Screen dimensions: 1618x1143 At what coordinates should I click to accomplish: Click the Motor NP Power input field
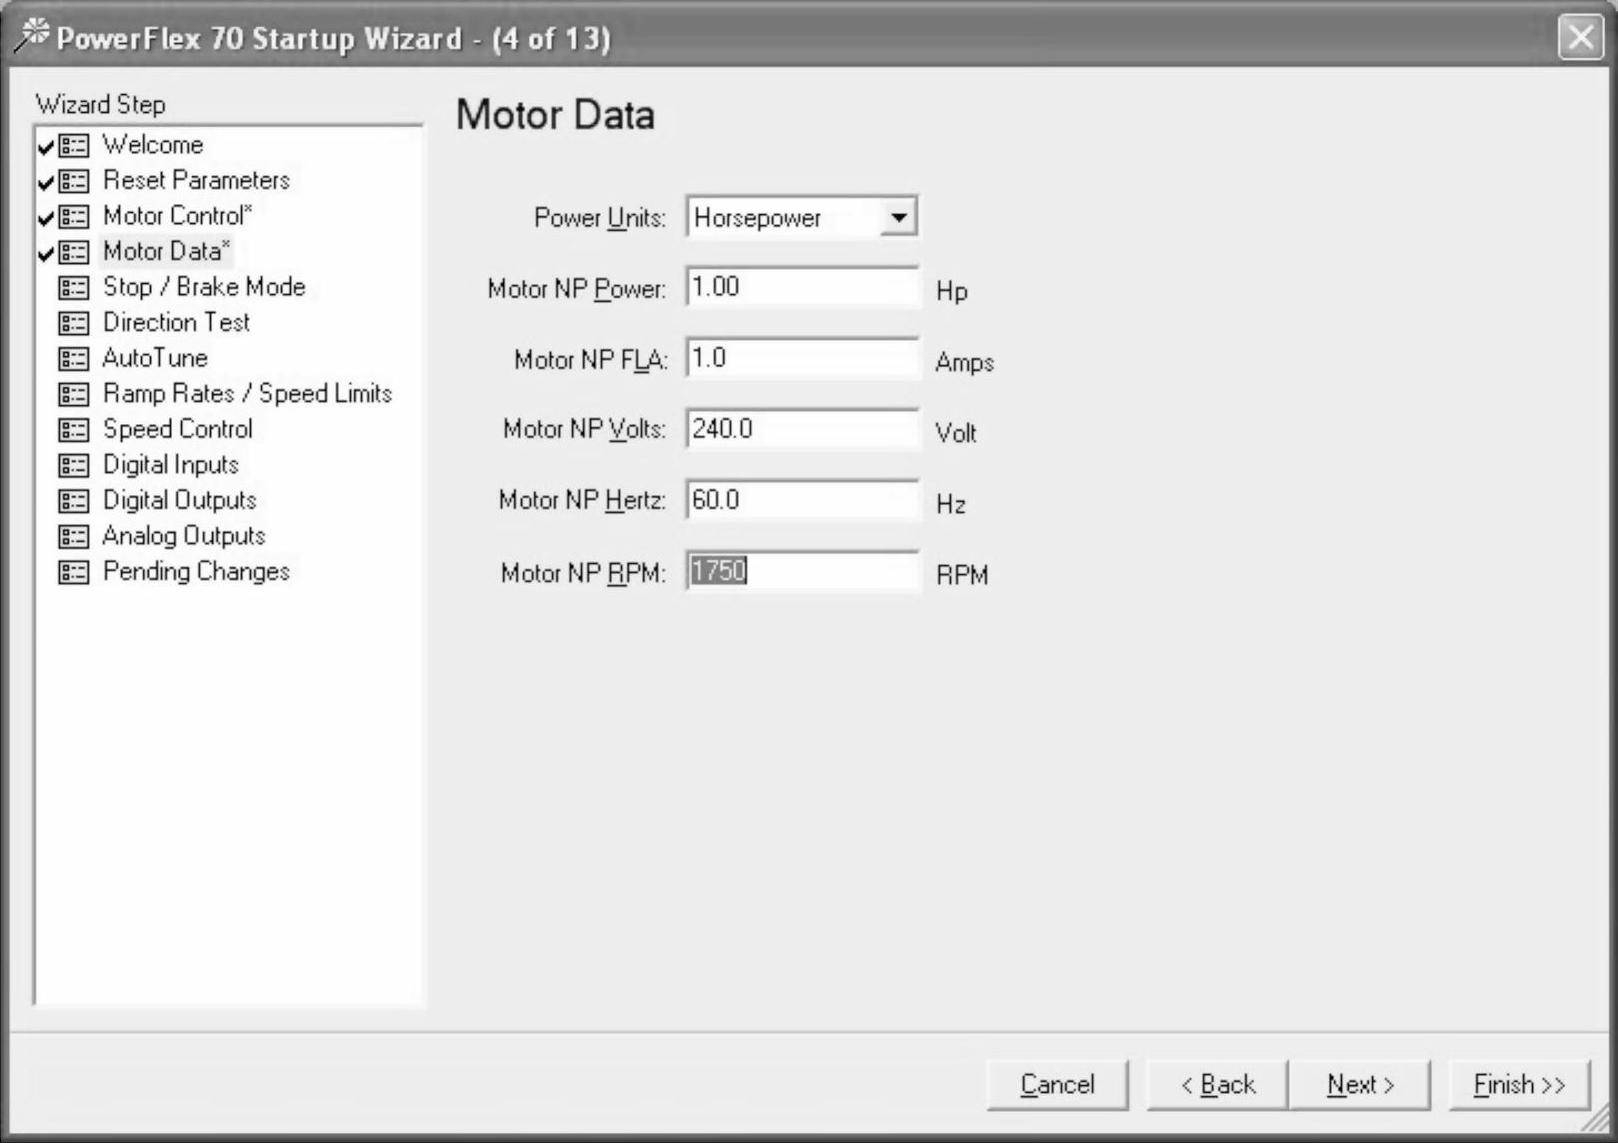(802, 288)
